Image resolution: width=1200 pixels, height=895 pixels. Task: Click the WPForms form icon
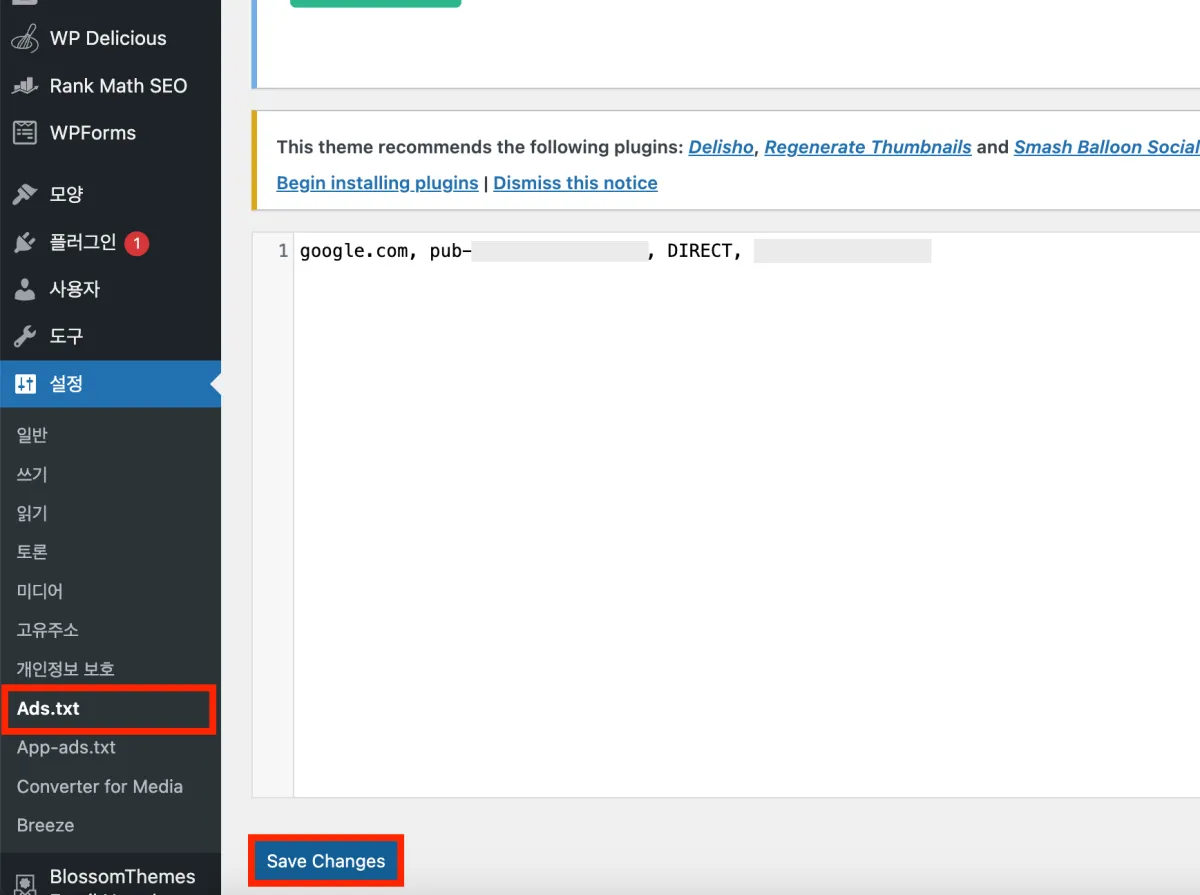[x=24, y=132]
